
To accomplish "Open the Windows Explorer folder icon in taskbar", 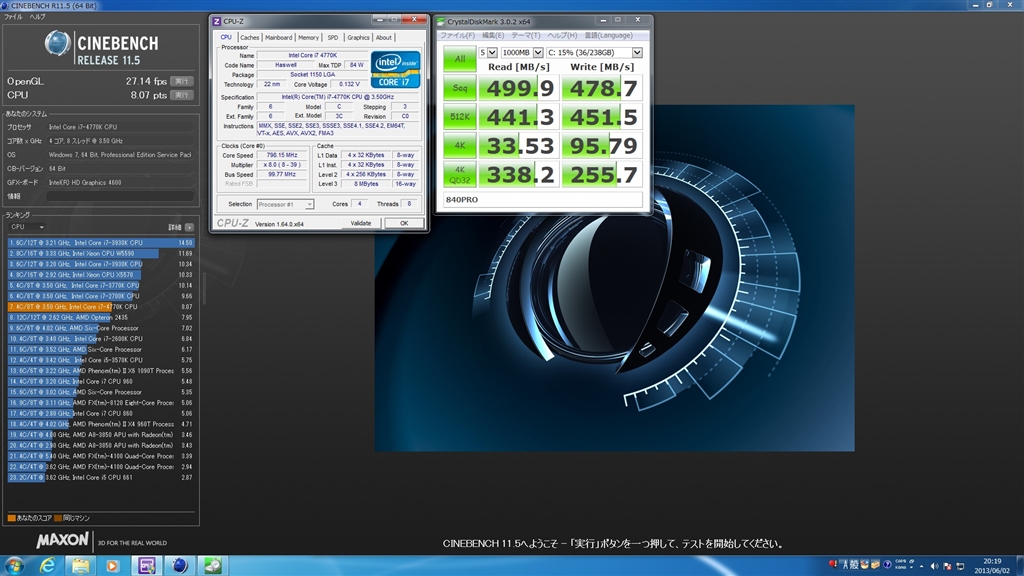I will point(79,565).
